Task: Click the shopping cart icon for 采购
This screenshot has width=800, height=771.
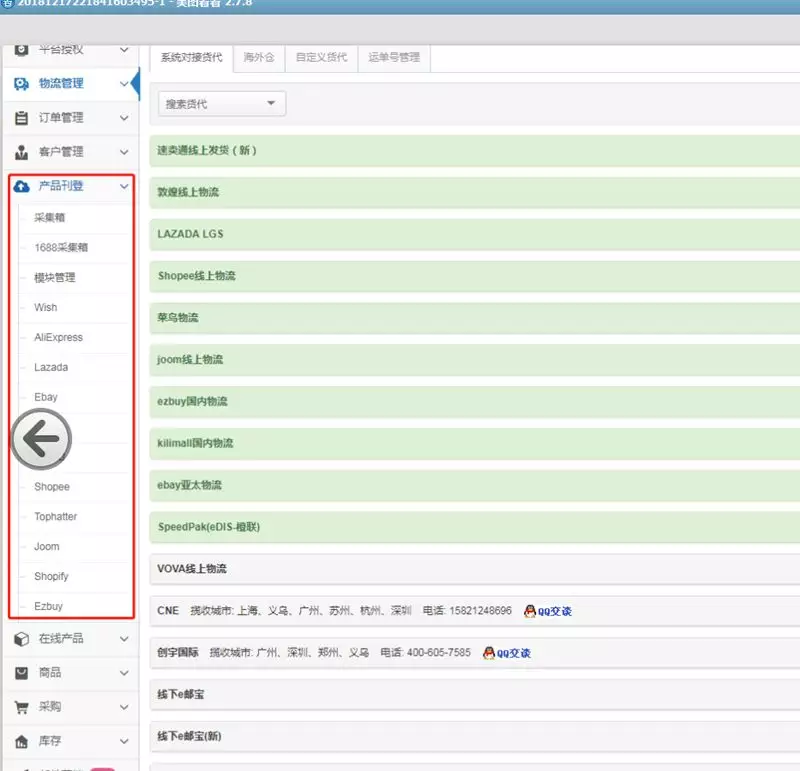Action: (21, 707)
